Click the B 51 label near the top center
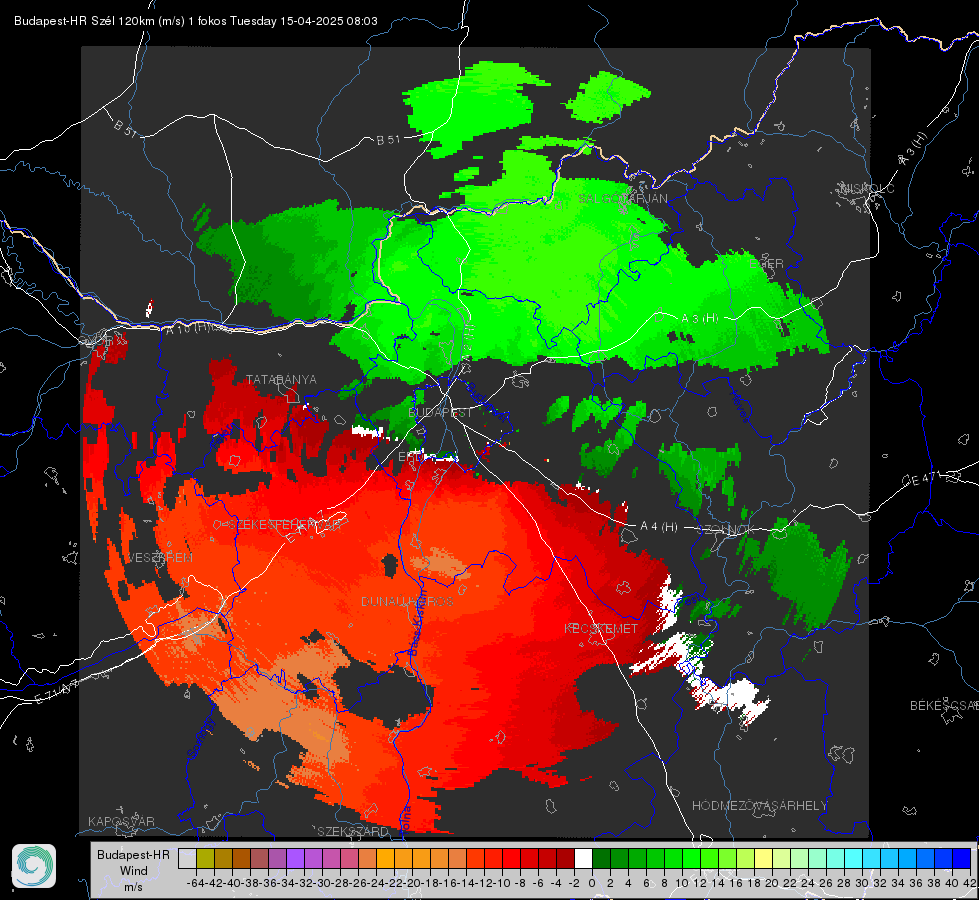 [x=388, y=140]
